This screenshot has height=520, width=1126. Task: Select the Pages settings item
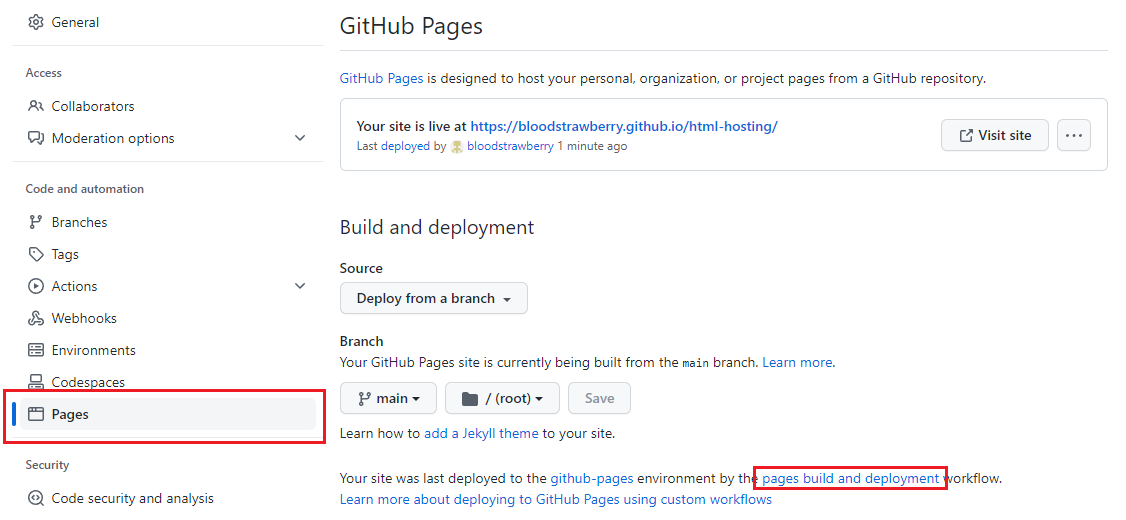pyautogui.click(x=167, y=414)
